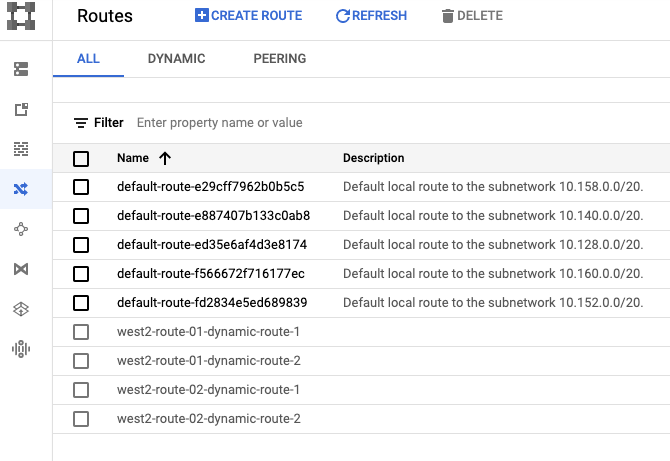
Task: Click the sort arrow beside Name column
Action: click(x=165, y=158)
